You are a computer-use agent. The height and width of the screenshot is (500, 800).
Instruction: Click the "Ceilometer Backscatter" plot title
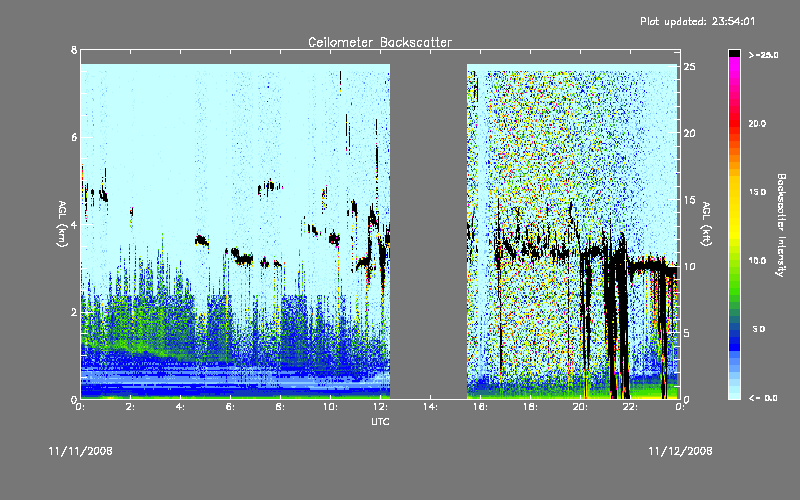(x=380, y=42)
